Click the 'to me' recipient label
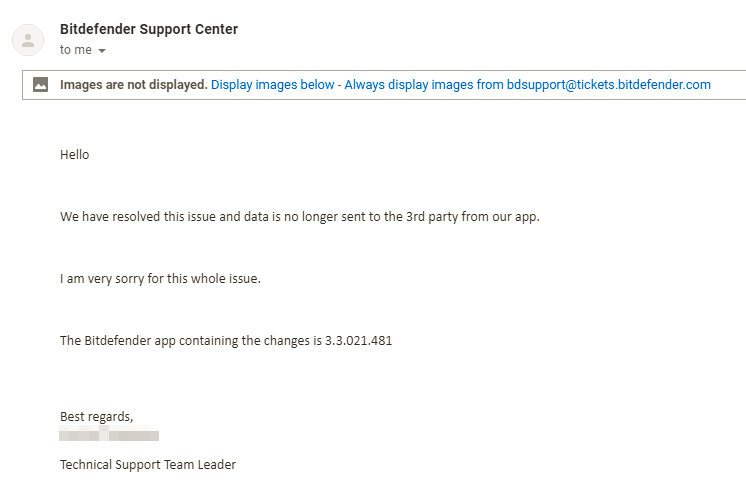The image size is (746, 500). [x=76, y=50]
